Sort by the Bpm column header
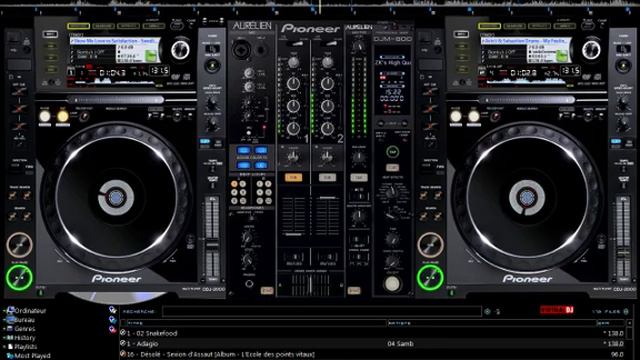The image size is (640, 360). pyautogui.click(x=610, y=323)
